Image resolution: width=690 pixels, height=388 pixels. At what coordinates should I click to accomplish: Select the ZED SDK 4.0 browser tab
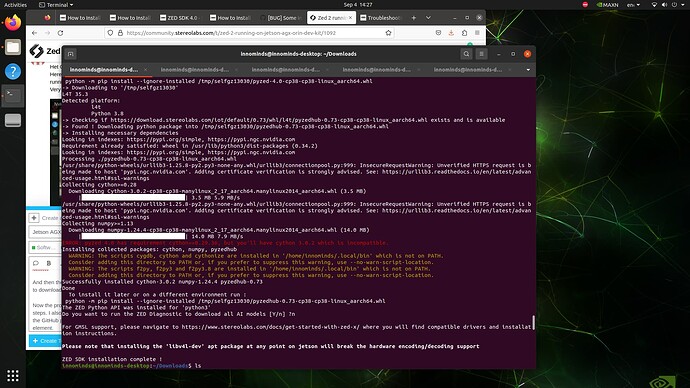click(181, 18)
